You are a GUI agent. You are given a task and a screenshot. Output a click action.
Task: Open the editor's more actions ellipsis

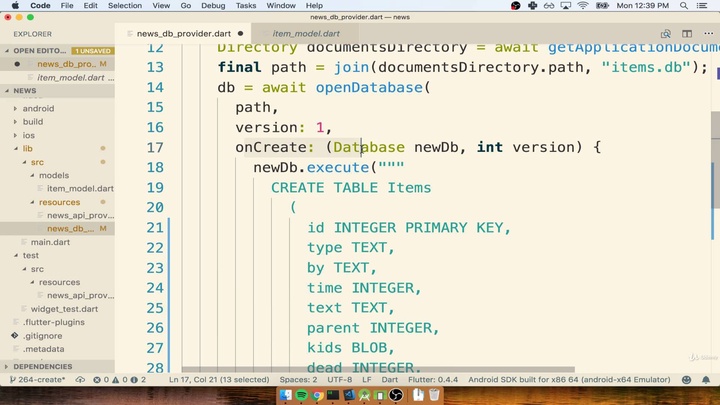[x=707, y=33]
